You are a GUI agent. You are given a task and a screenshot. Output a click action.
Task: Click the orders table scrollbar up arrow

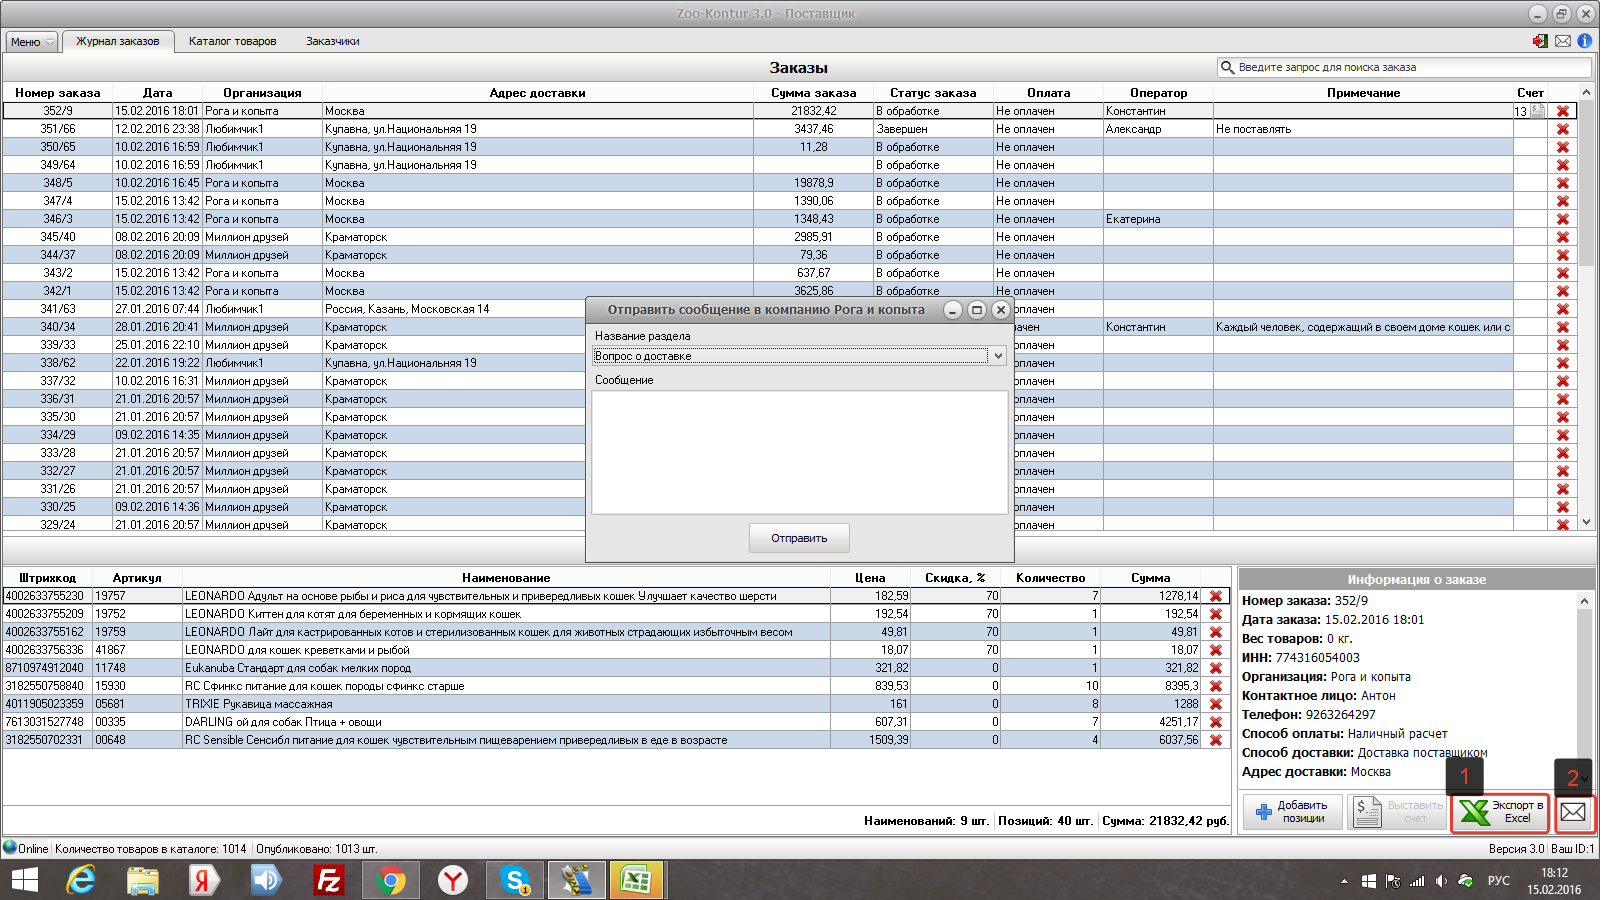(1586, 92)
